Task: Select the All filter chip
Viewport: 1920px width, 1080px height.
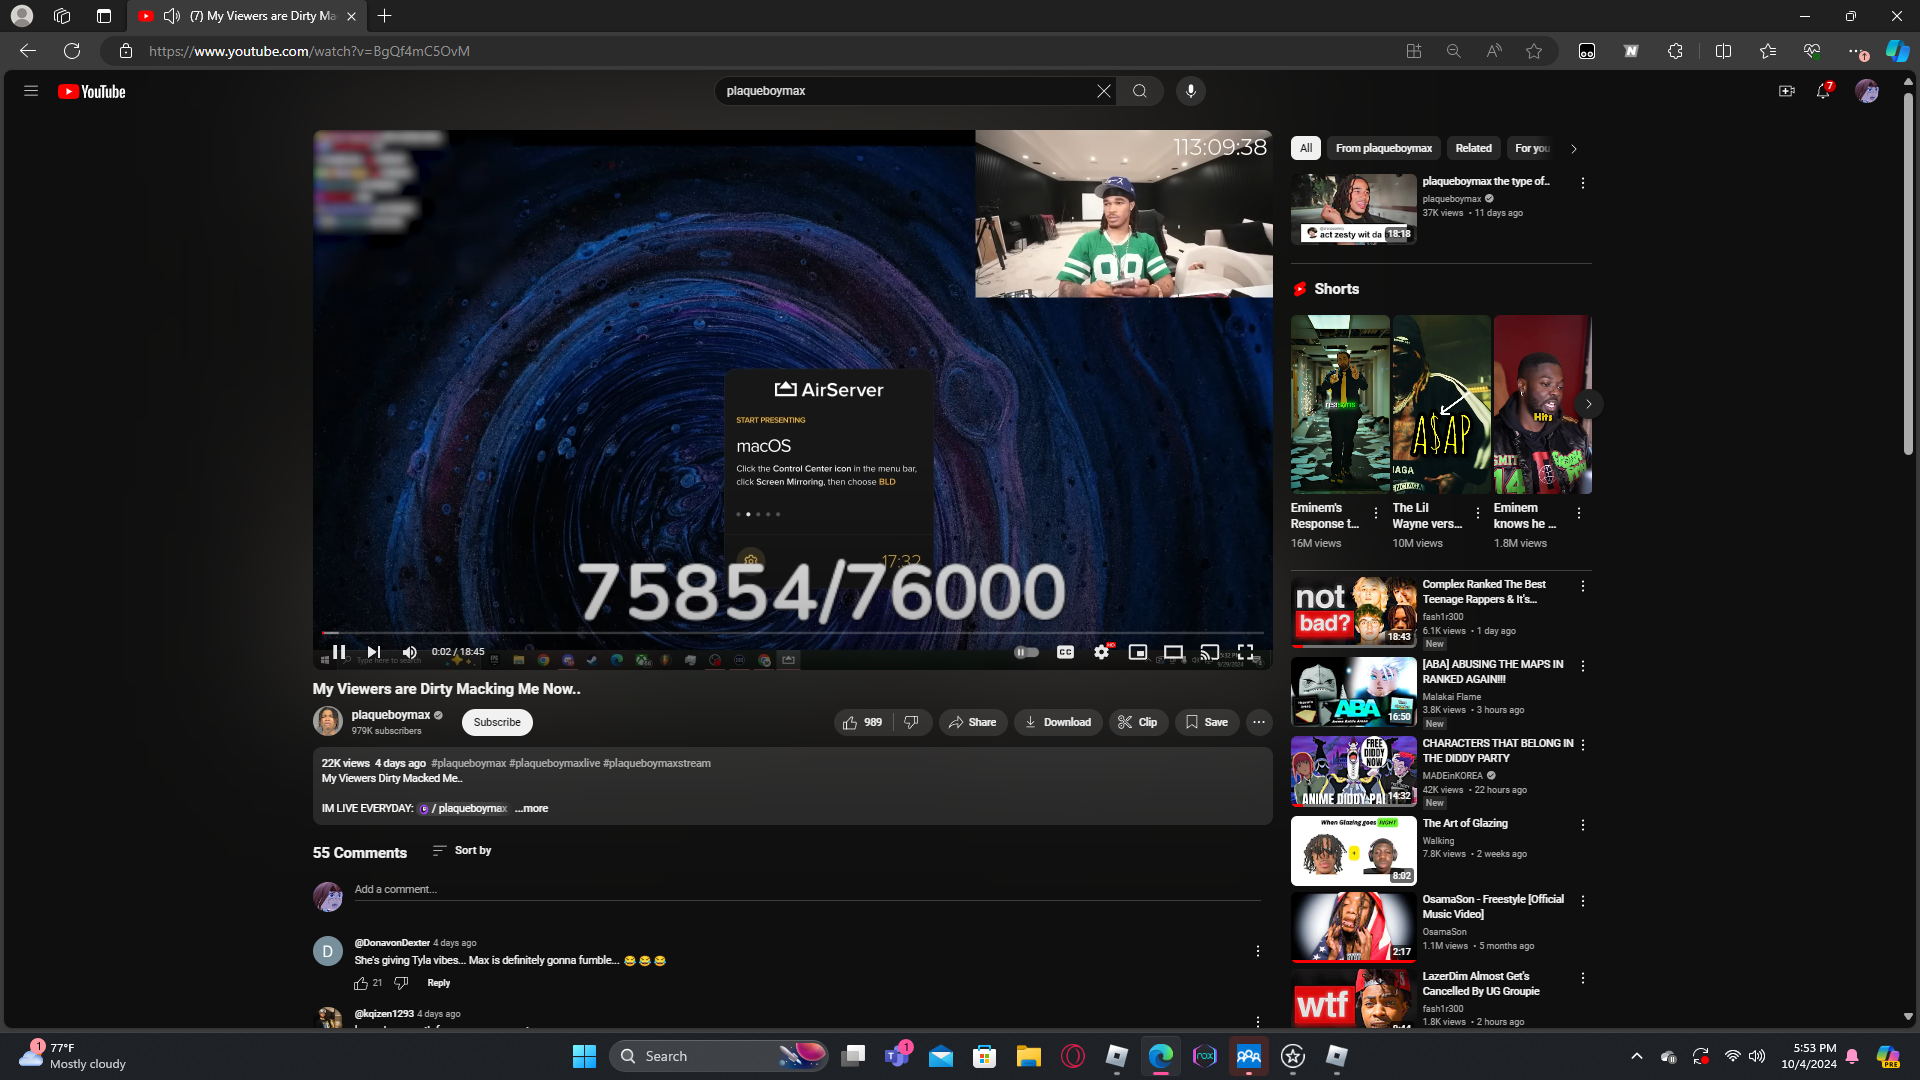Action: pos(1305,148)
